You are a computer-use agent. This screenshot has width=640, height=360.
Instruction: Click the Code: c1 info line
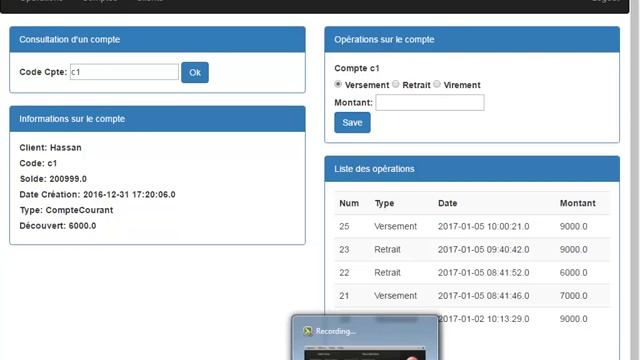click(x=38, y=163)
